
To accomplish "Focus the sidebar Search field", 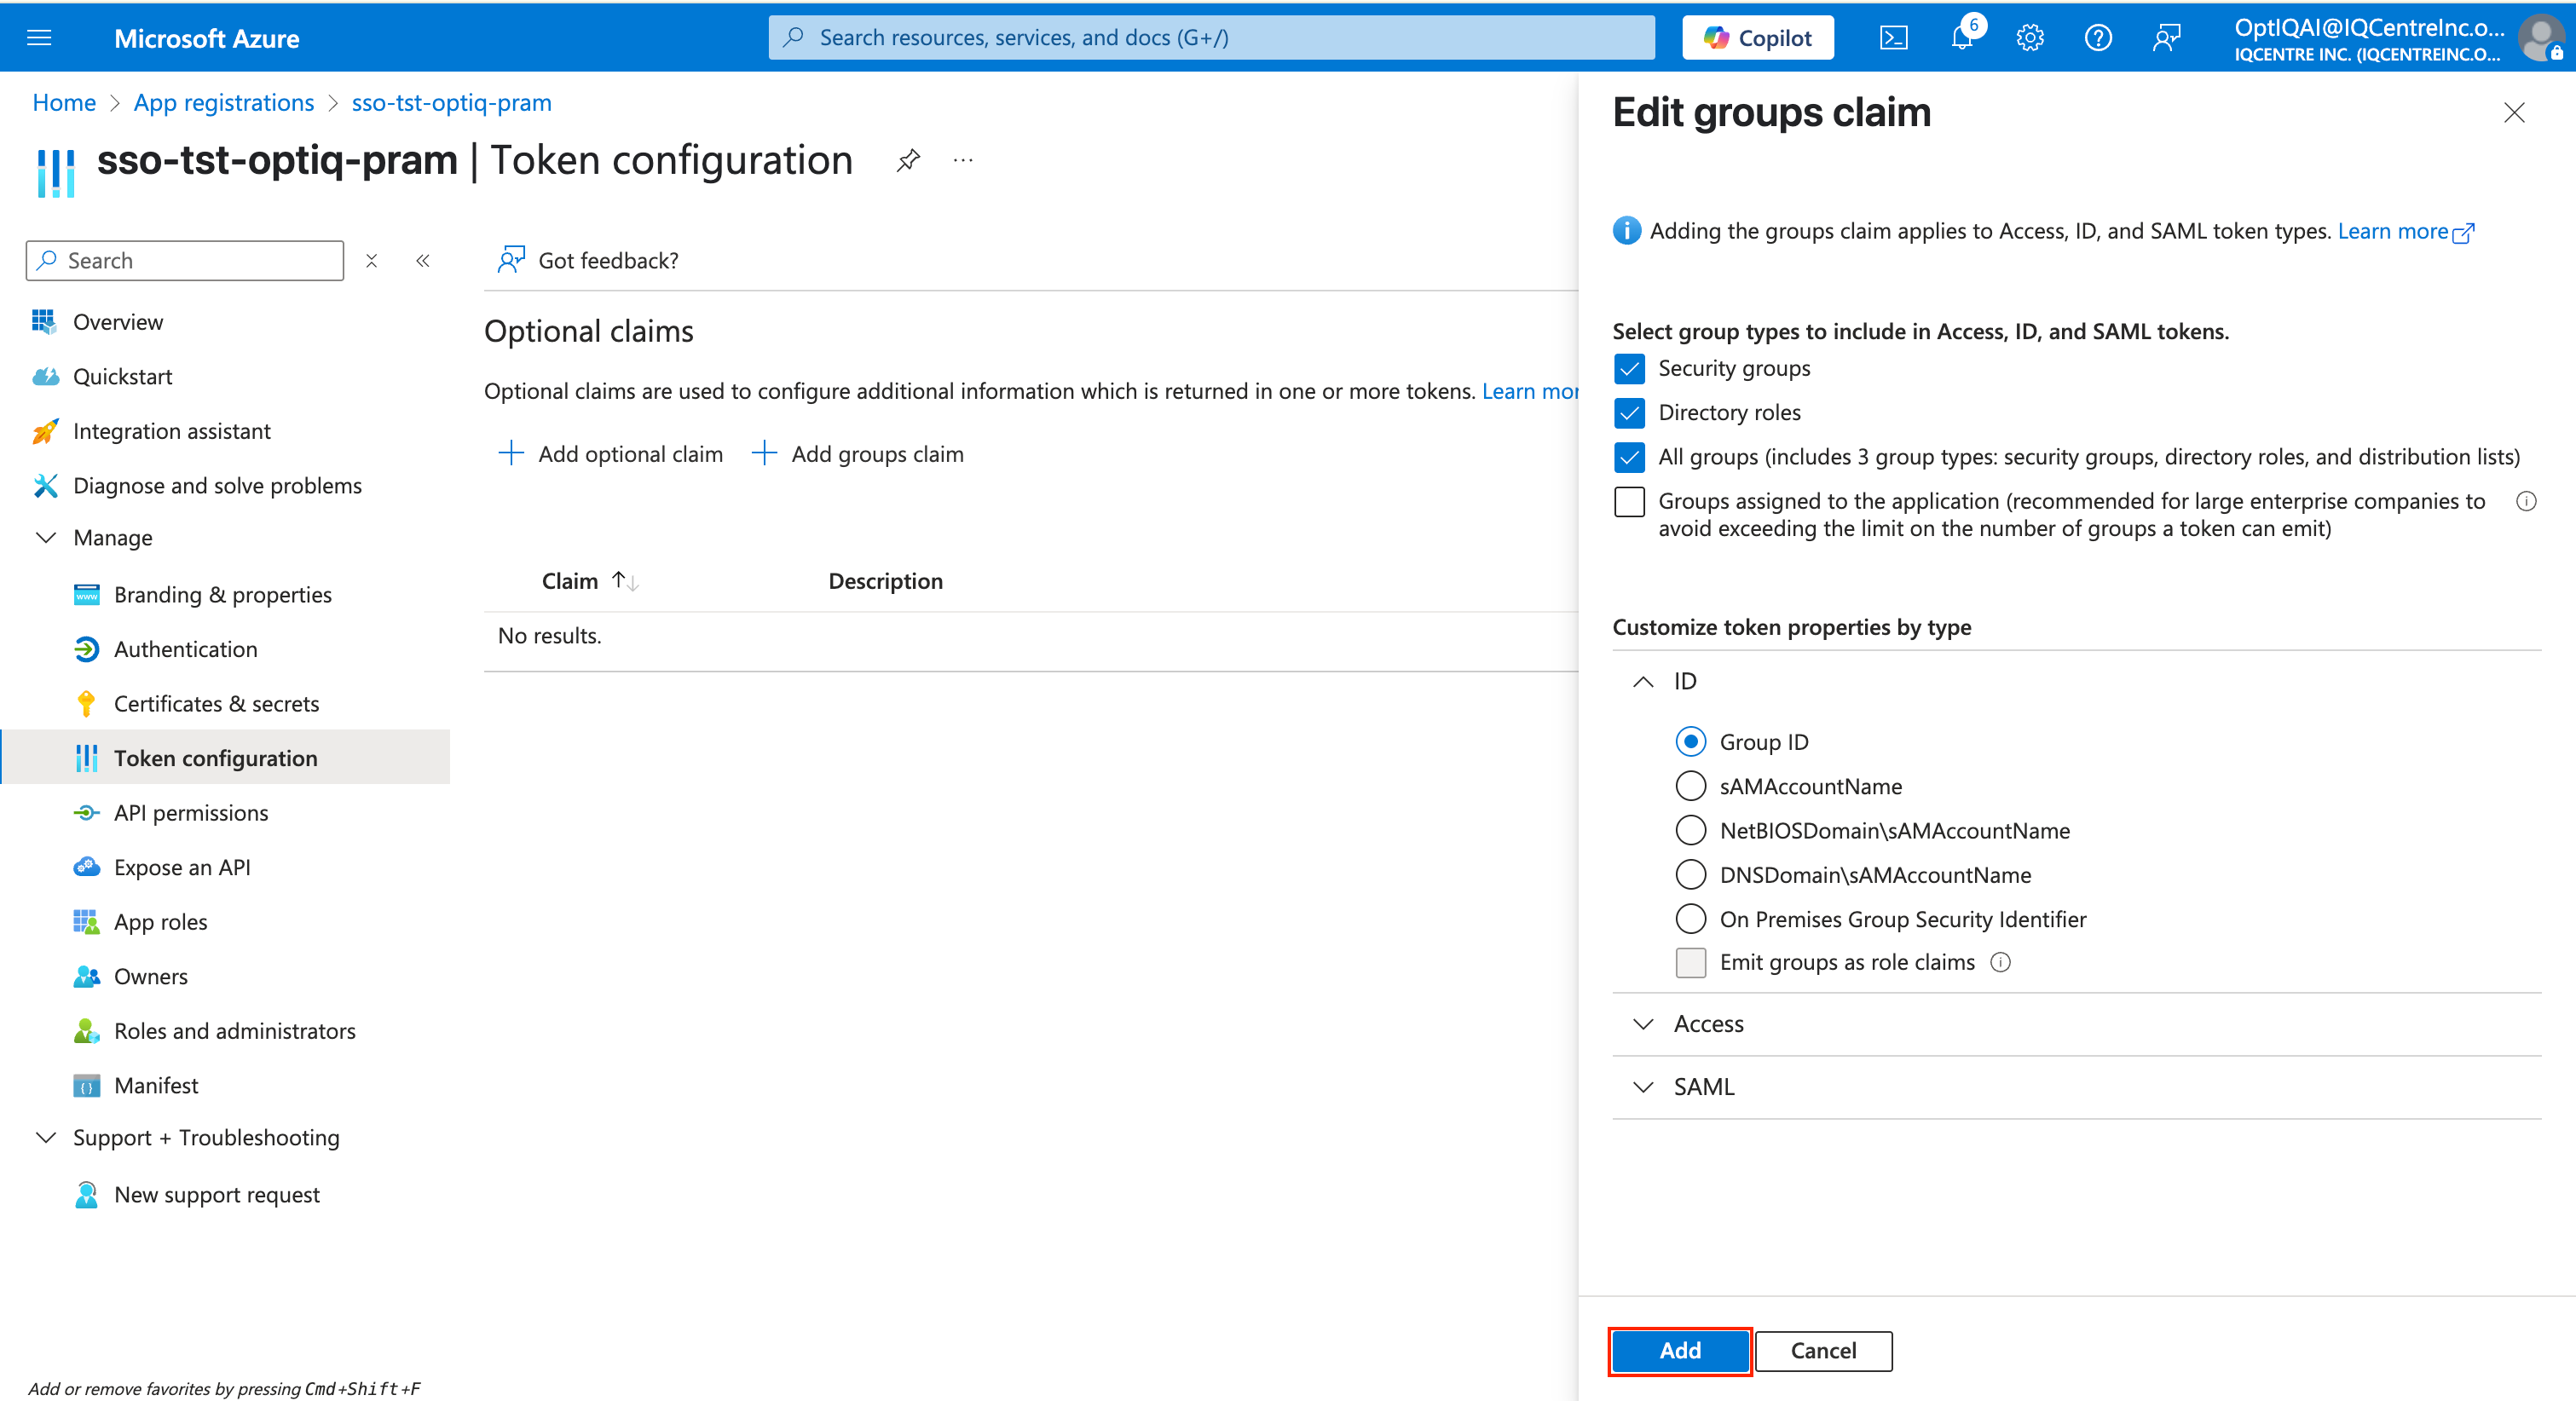I will click(185, 261).
